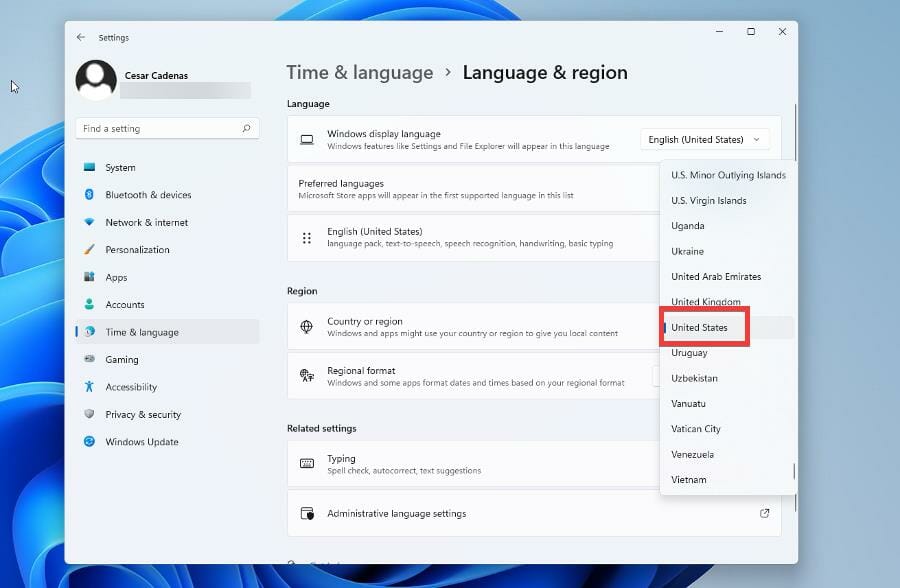Click the Find a setting search box
The width and height of the screenshot is (900, 588).
point(167,128)
